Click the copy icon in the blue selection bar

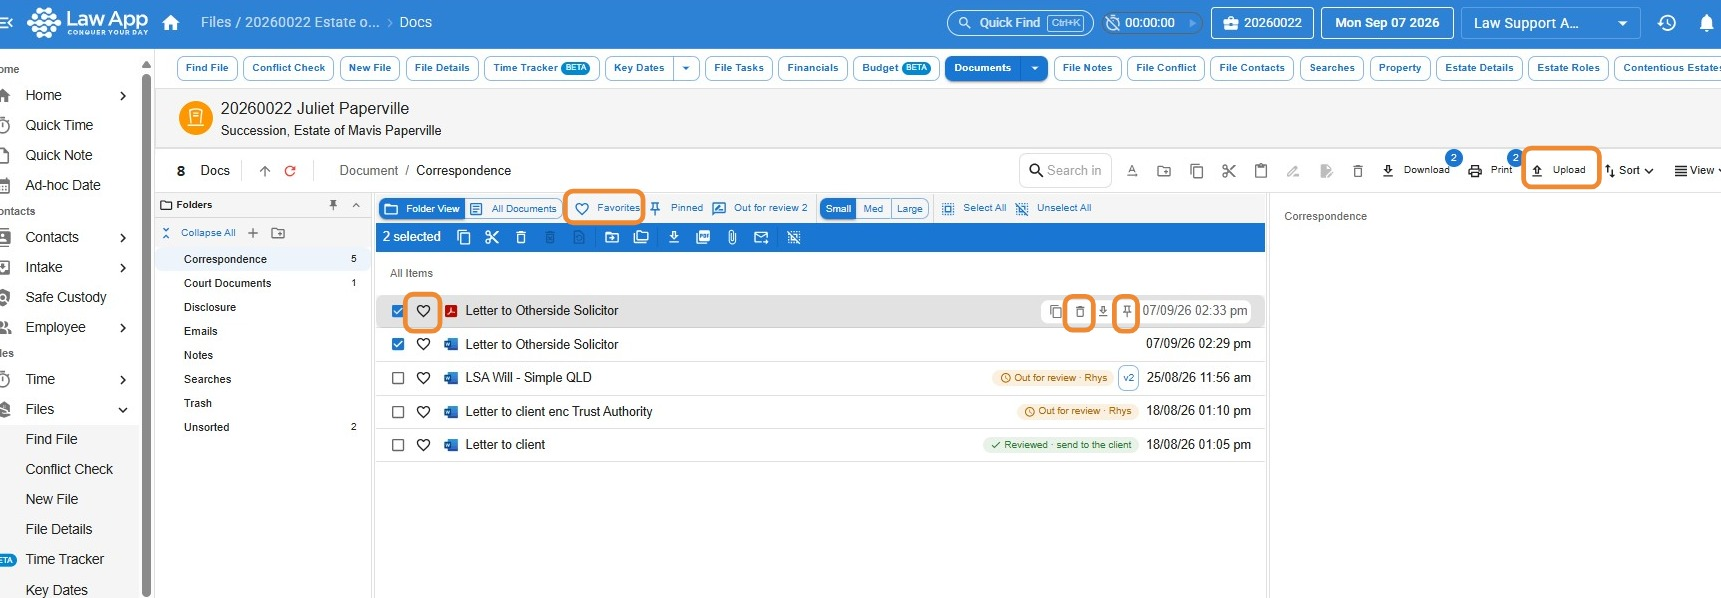point(464,237)
